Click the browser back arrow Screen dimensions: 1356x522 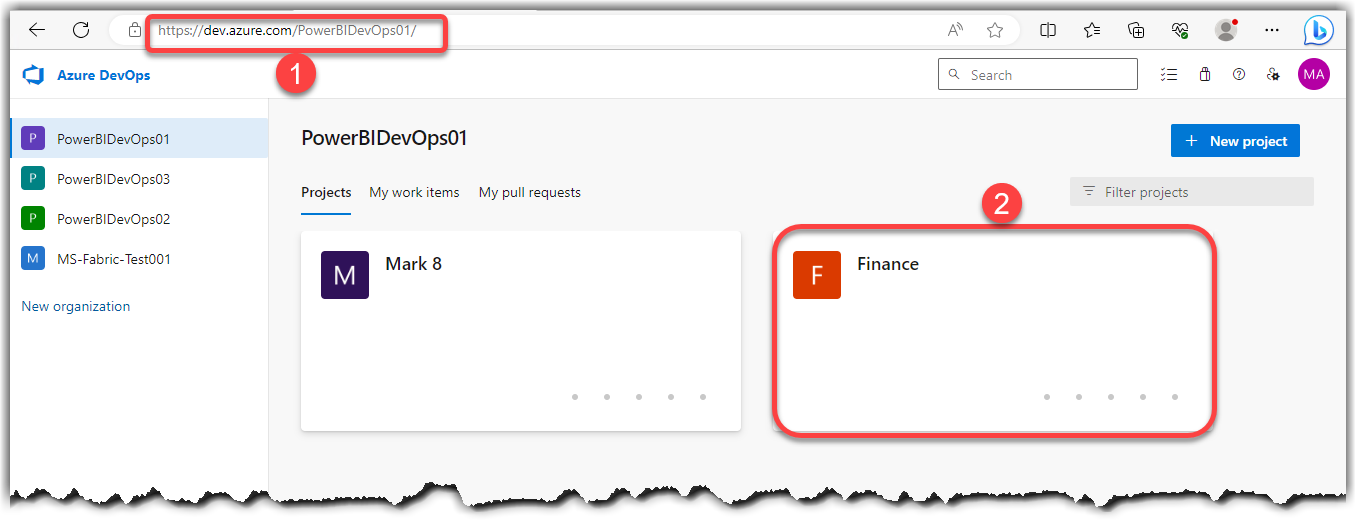[37, 30]
